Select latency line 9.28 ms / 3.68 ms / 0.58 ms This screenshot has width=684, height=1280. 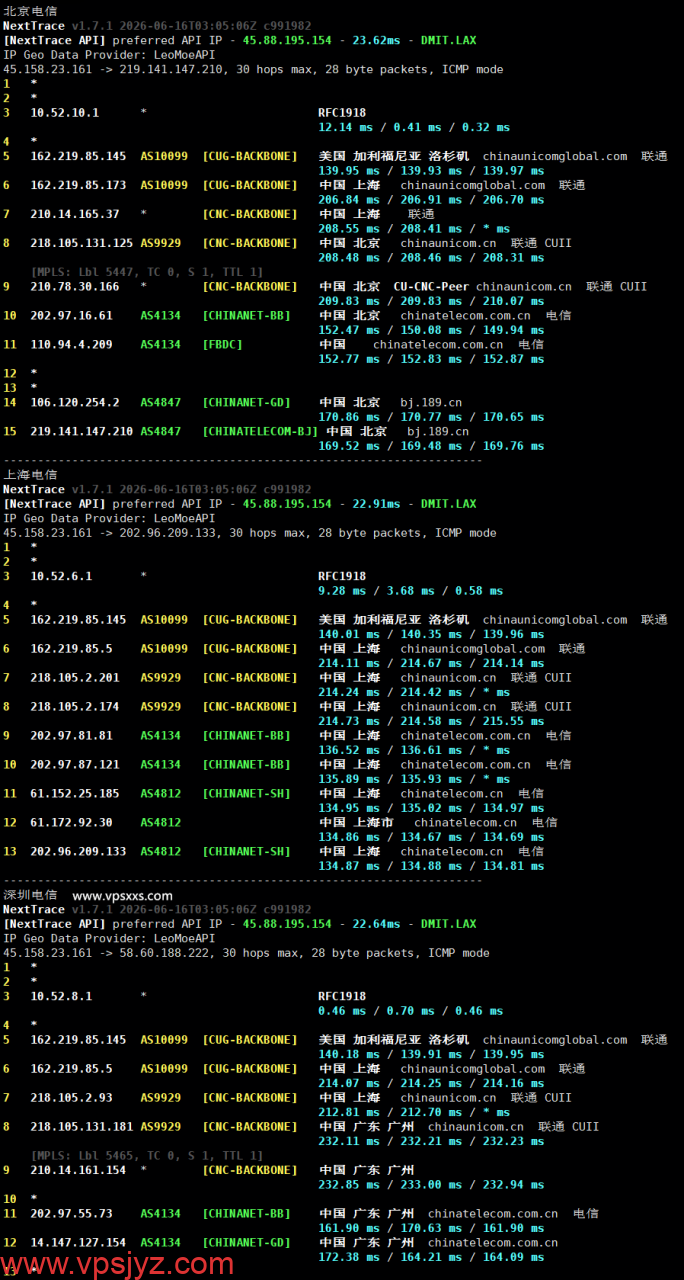pyautogui.click(x=411, y=591)
